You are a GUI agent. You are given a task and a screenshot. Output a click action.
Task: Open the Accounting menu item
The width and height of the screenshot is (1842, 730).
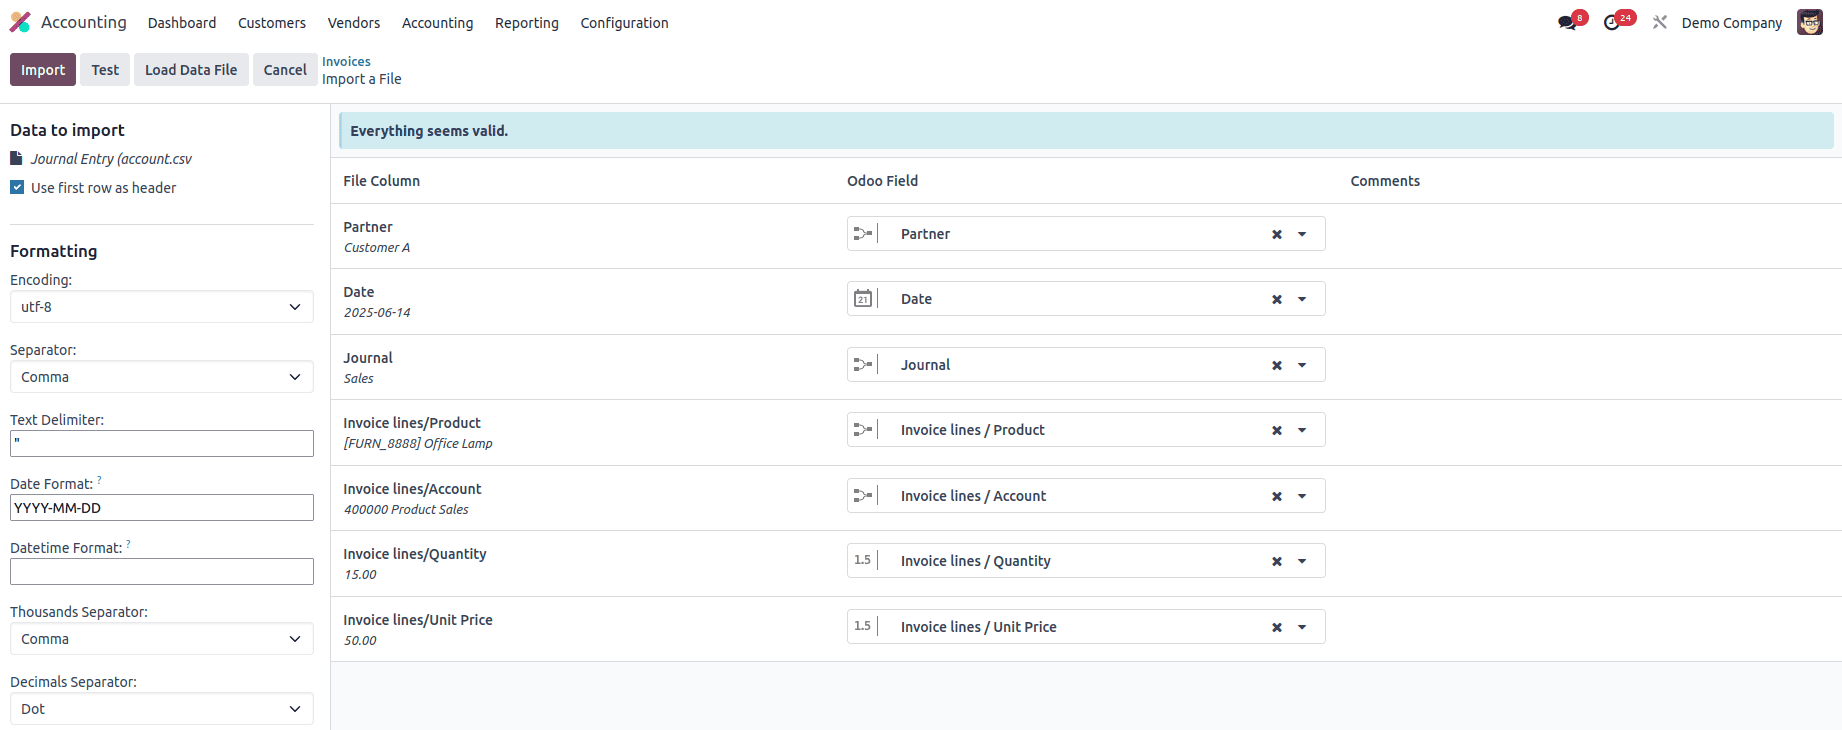click(438, 23)
